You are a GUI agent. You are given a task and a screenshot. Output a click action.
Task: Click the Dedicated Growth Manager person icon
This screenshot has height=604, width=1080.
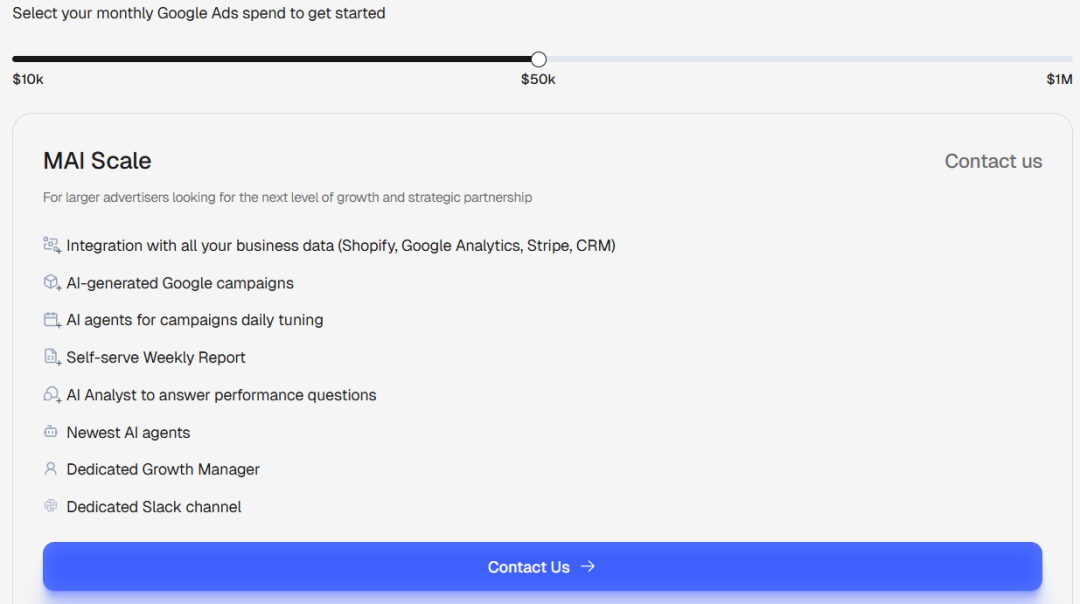50,469
